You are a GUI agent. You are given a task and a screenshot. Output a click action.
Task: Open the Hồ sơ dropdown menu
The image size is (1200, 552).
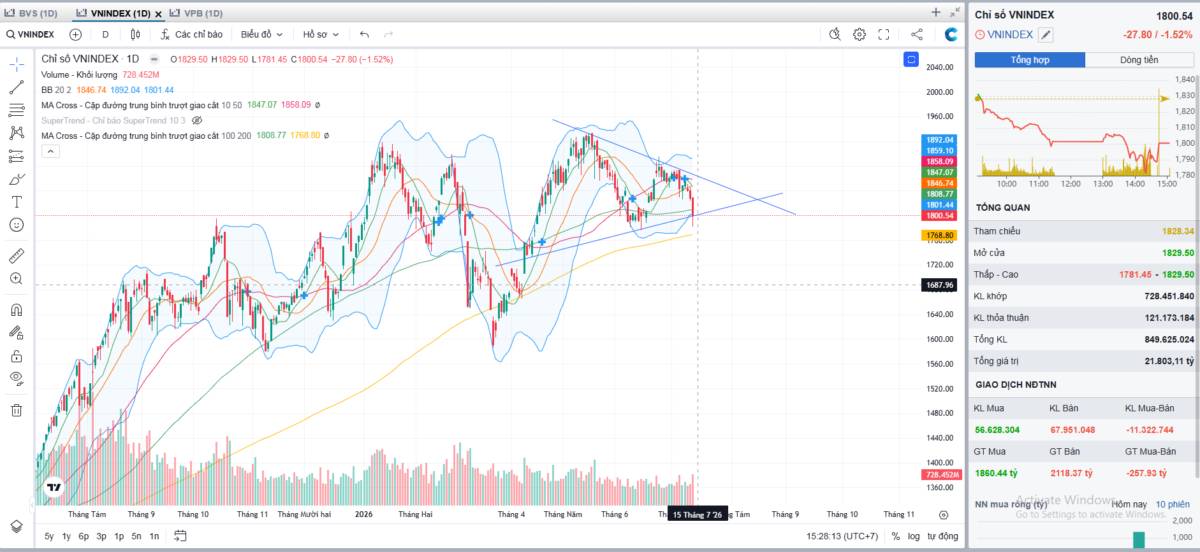tap(321, 34)
